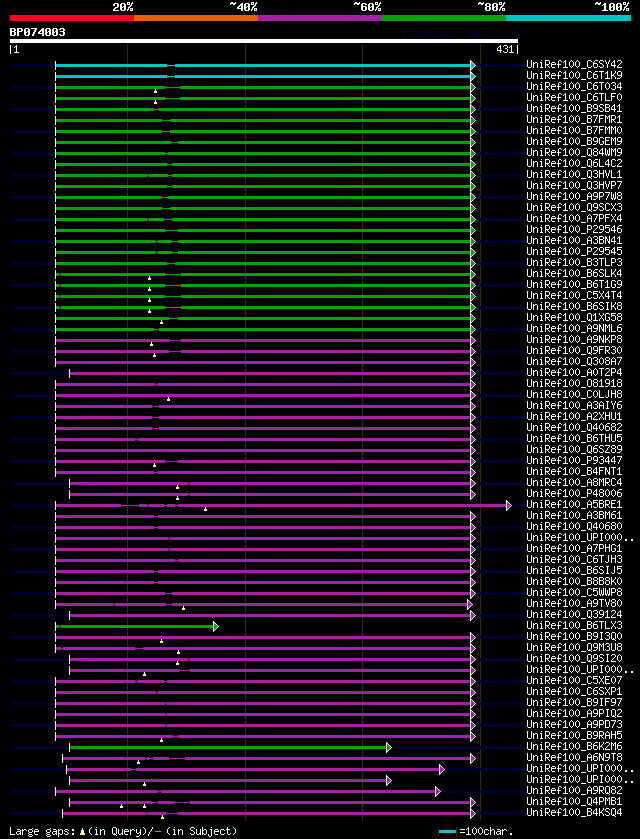Click the short green bar for UniRef100_B6TLX3

click(x=135, y=626)
